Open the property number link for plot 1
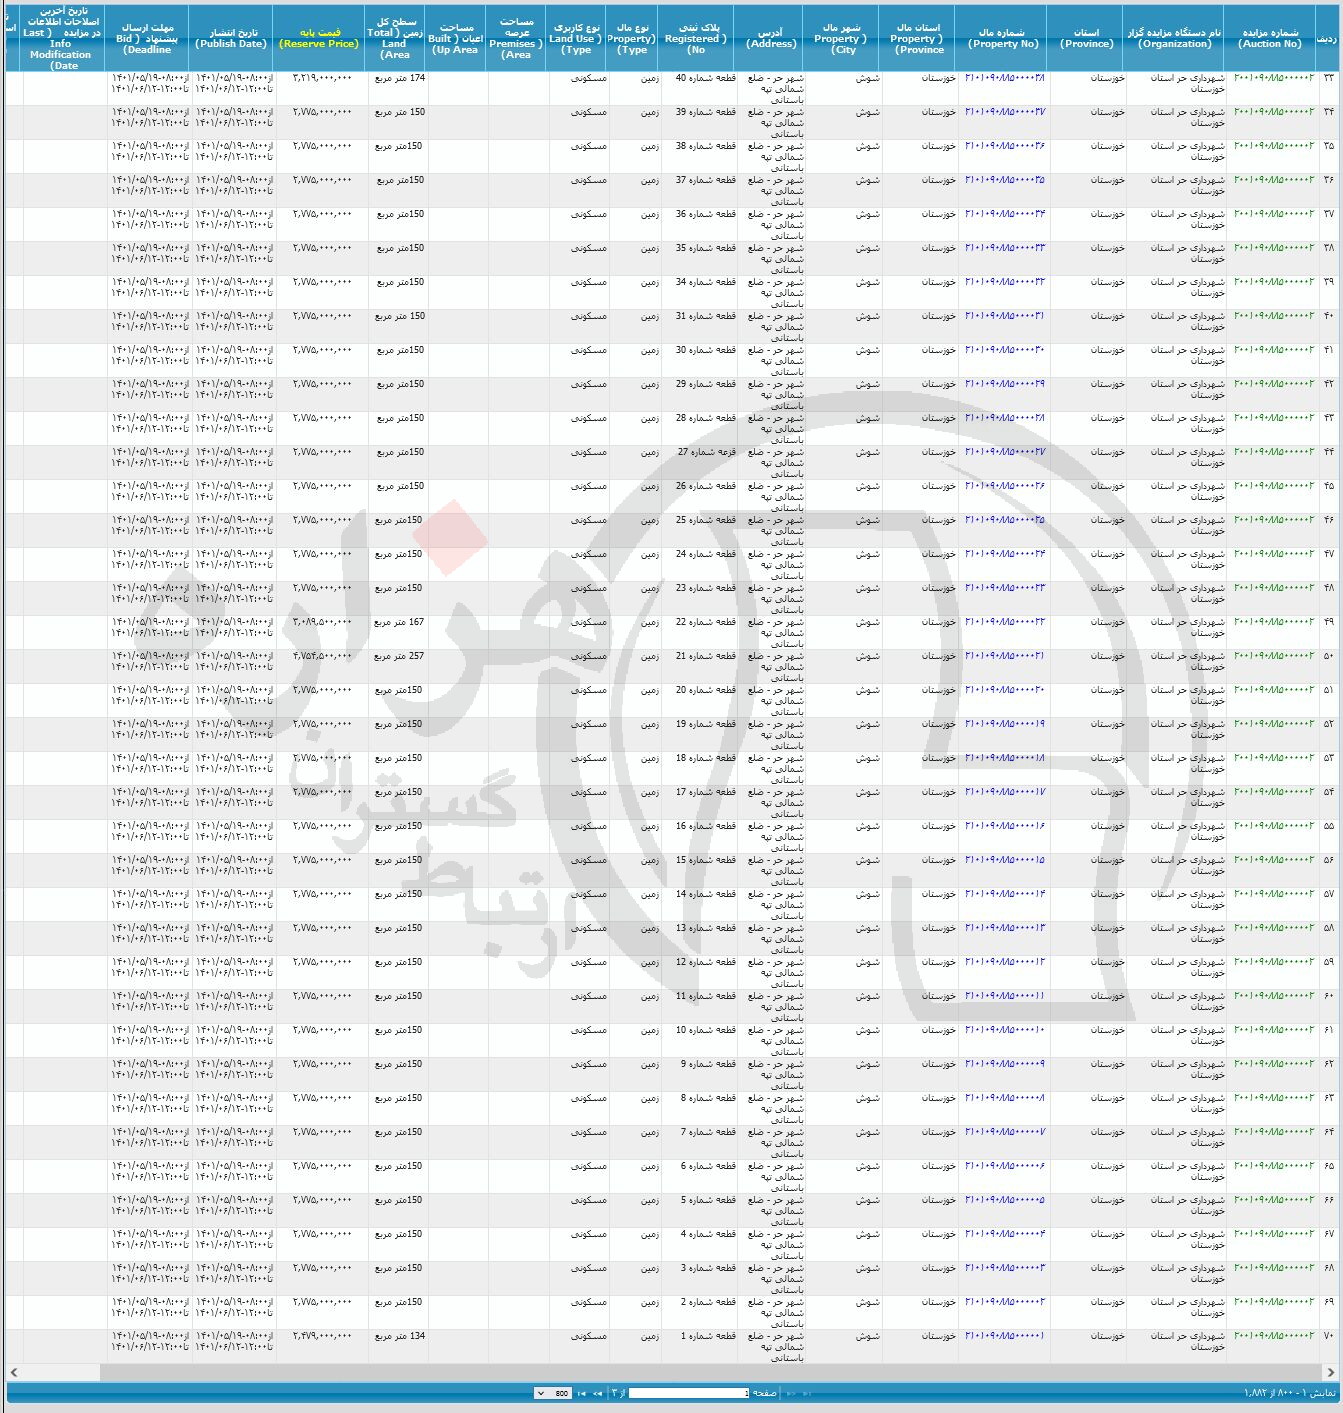Screen dimensions: 1343x1413 point(1005,1336)
